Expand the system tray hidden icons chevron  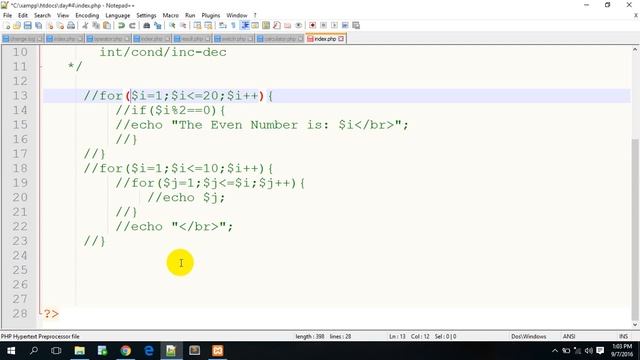tap(555, 351)
